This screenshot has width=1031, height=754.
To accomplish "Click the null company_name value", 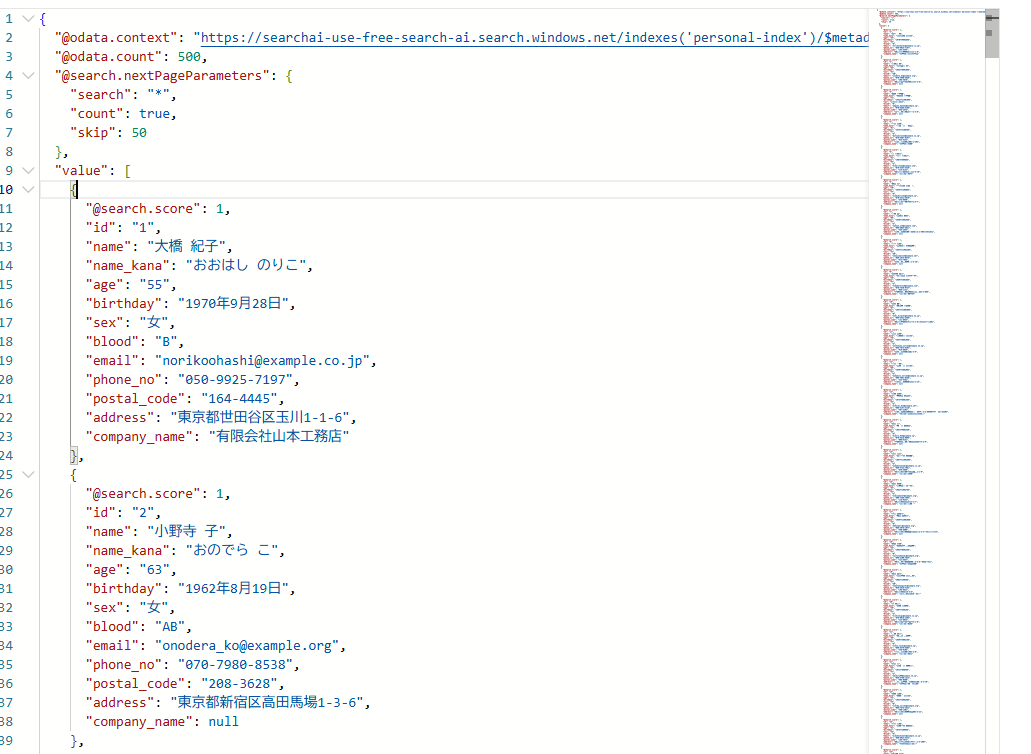I will pyautogui.click(x=223, y=722).
